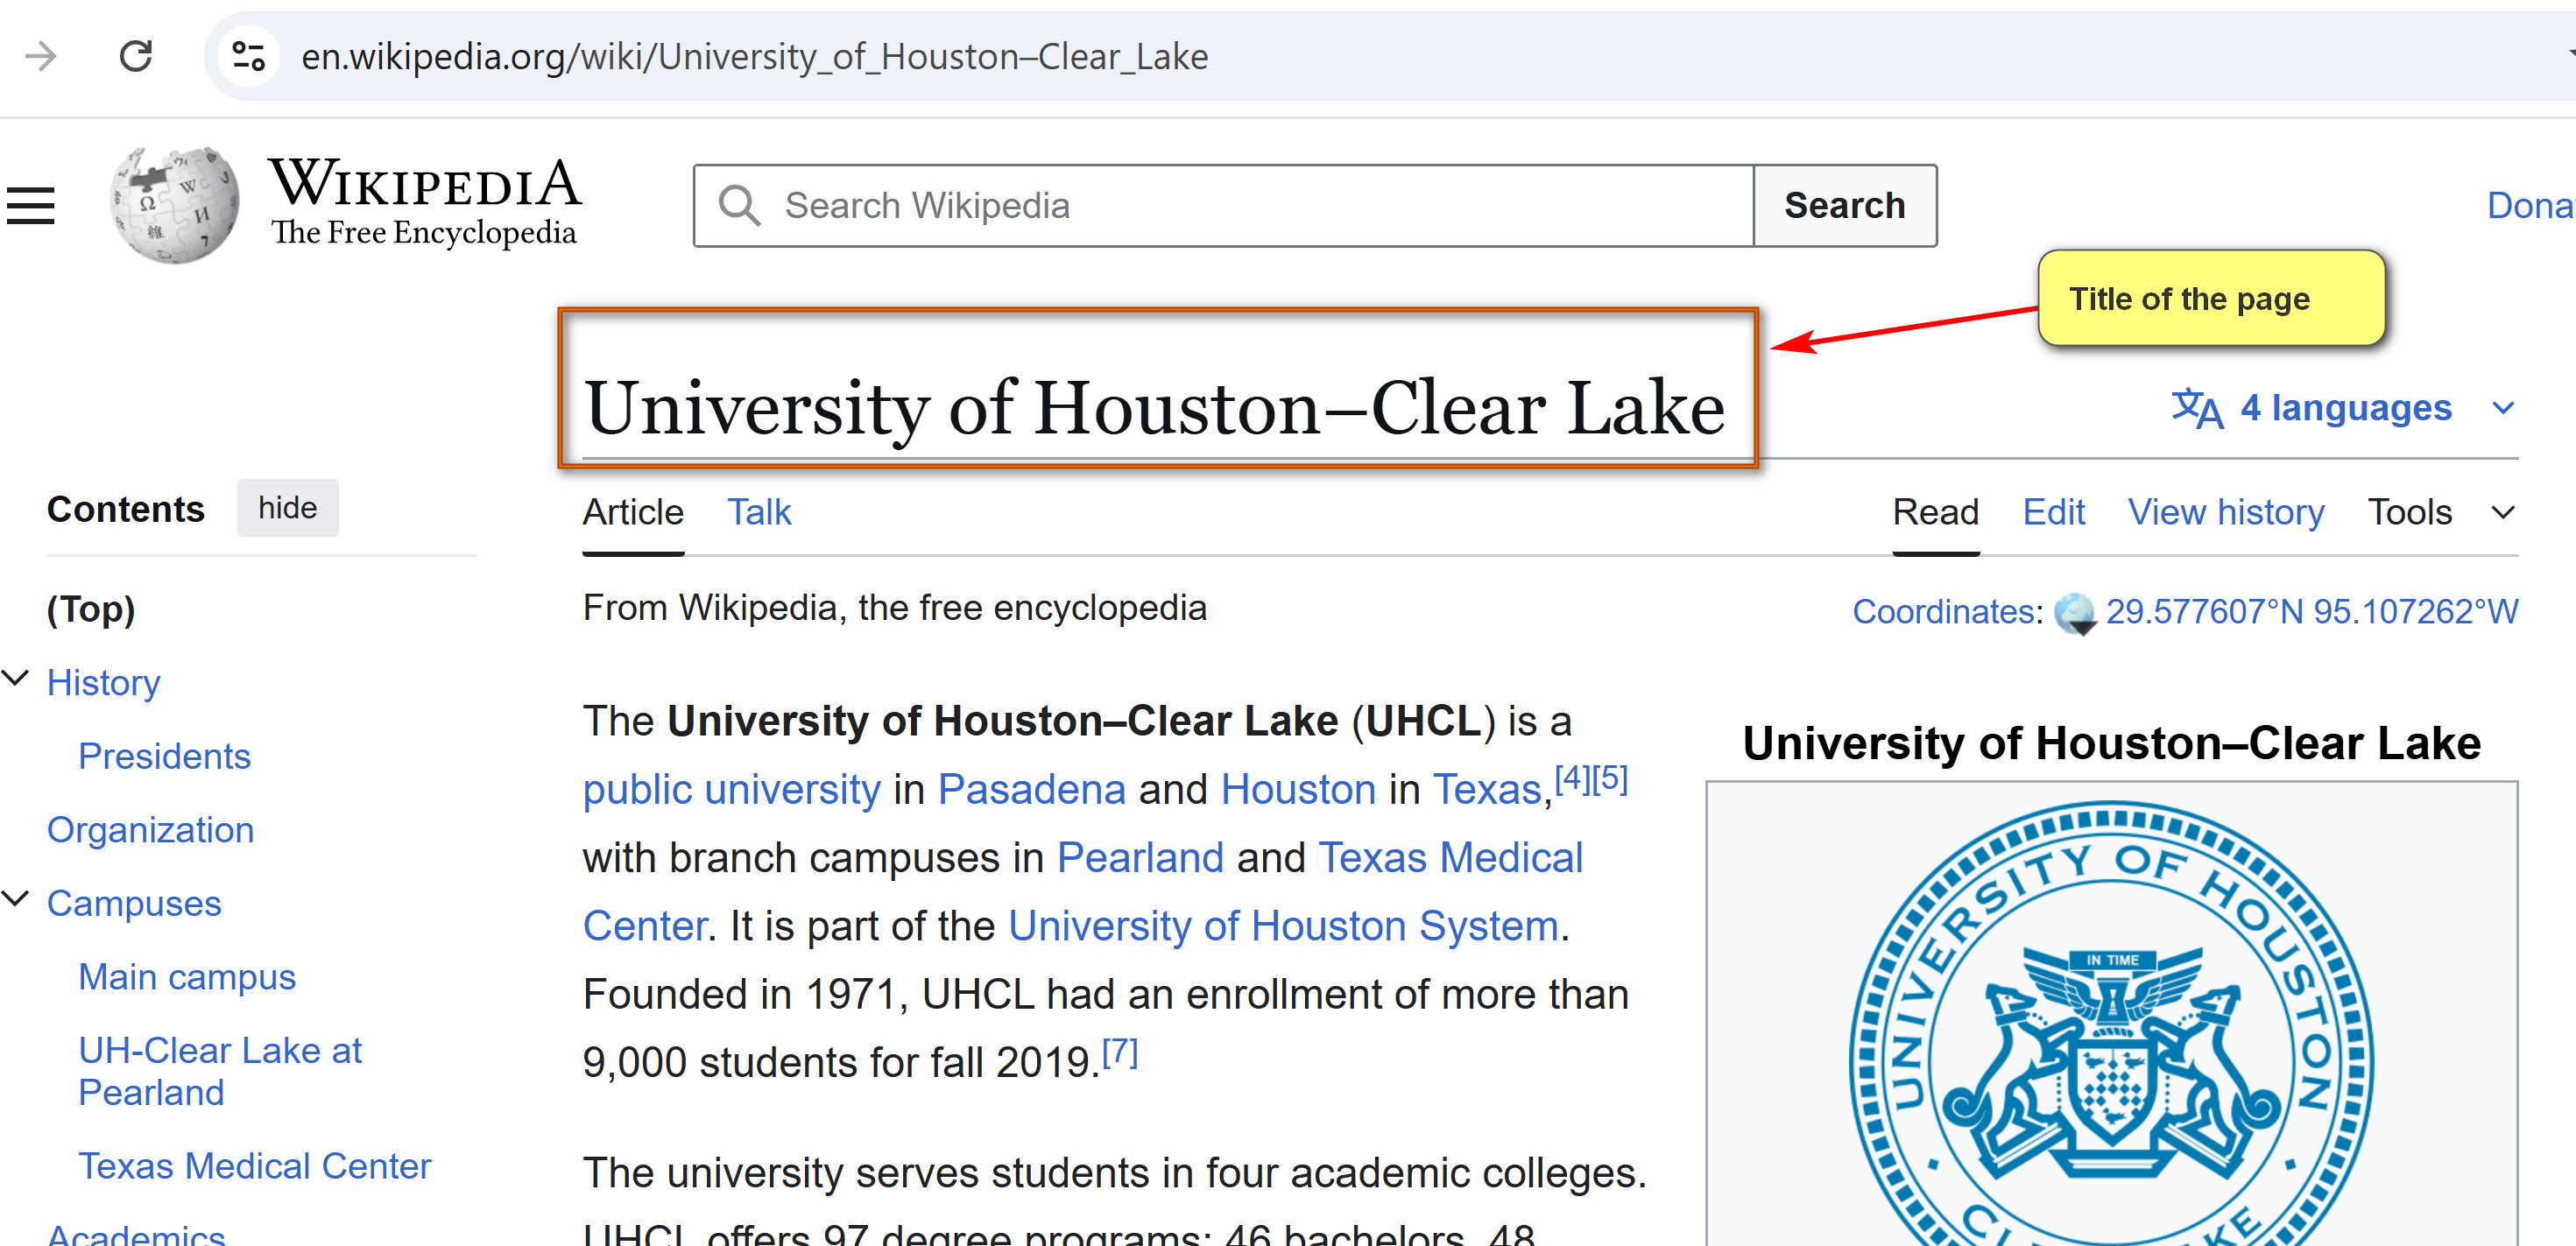Click the browser forward arrow
This screenshot has width=2576, height=1246.
point(41,56)
